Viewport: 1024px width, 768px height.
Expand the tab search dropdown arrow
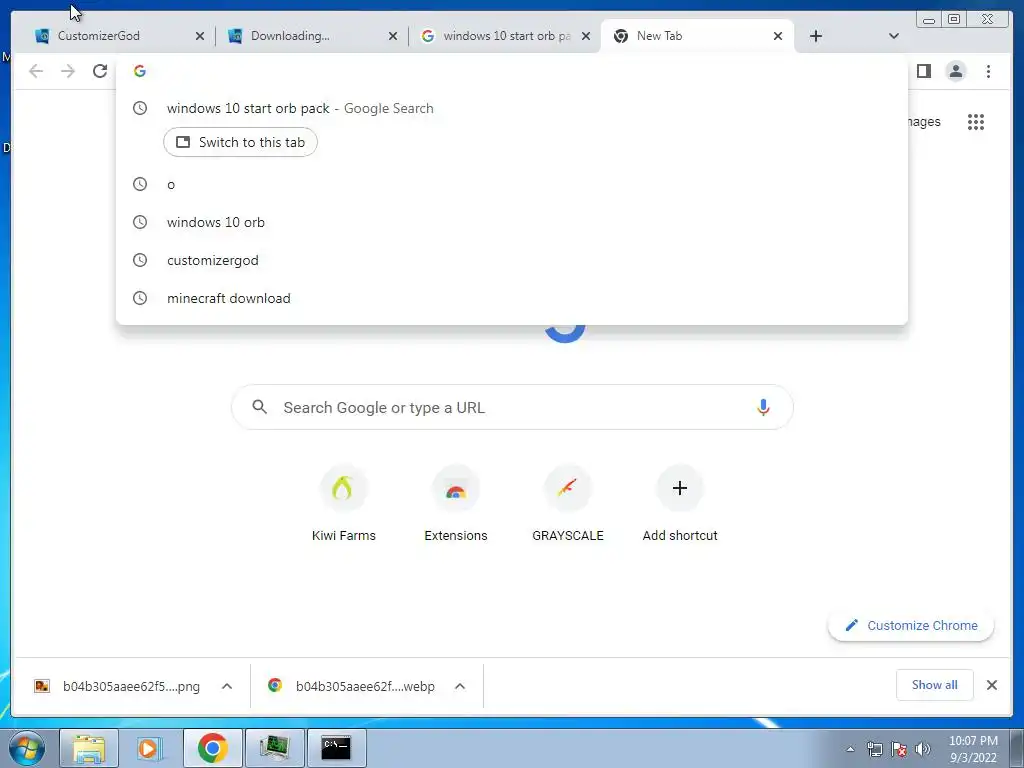(x=893, y=36)
